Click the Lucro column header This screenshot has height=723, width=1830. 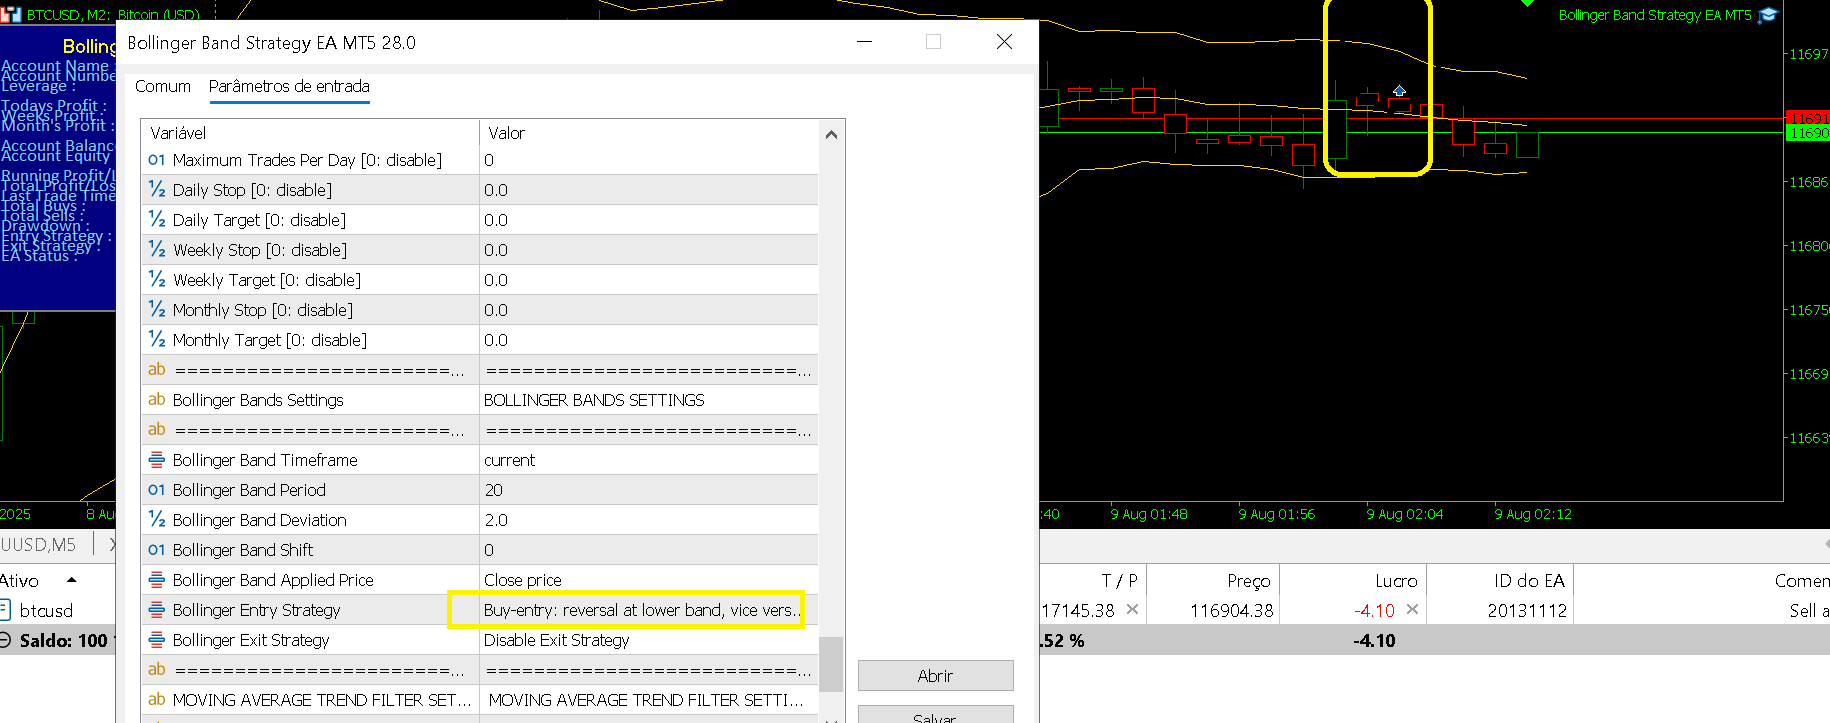tap(1396, 581)
